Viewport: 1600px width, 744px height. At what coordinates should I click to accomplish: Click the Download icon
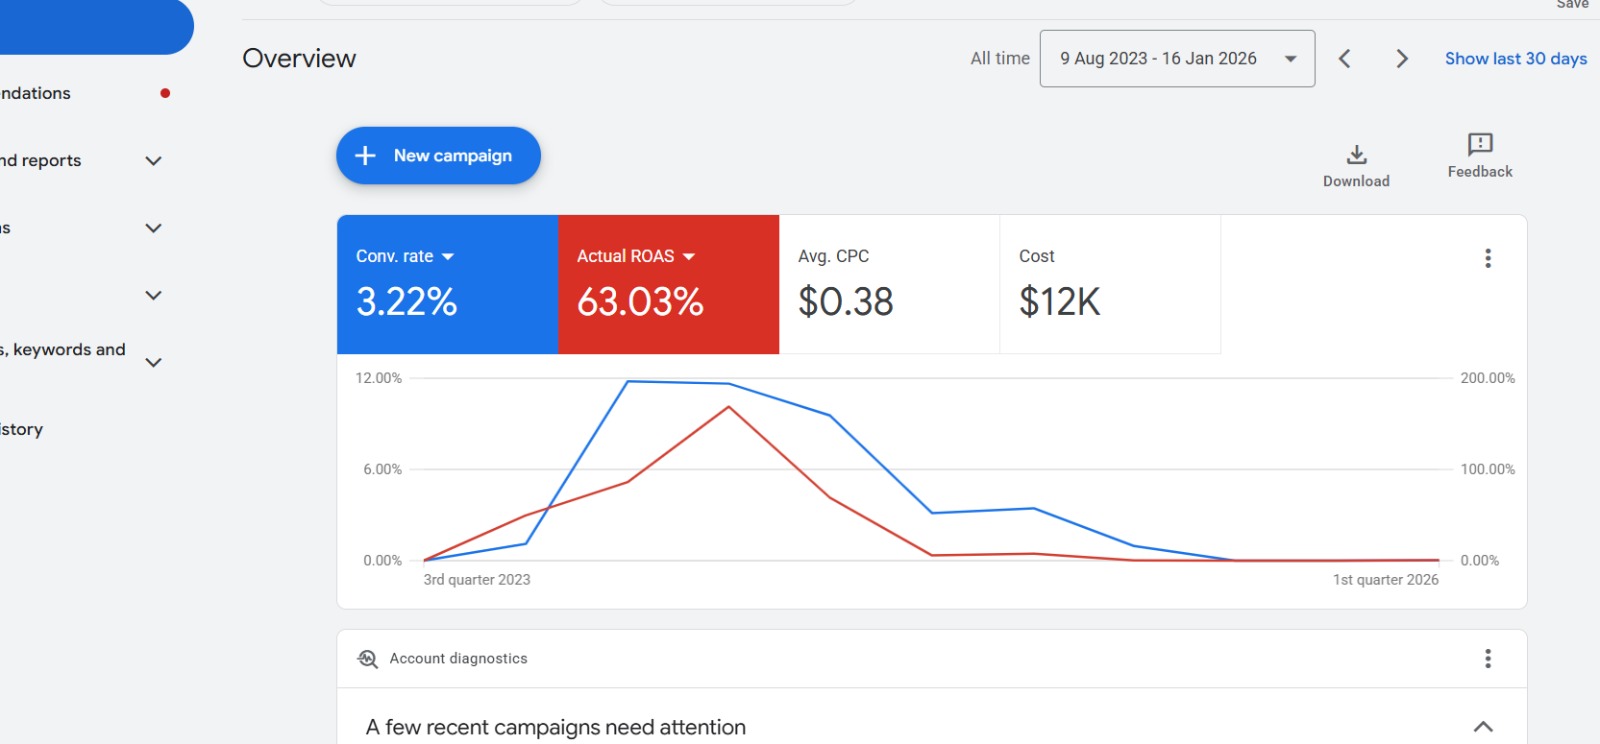(x=1356, y=155)
